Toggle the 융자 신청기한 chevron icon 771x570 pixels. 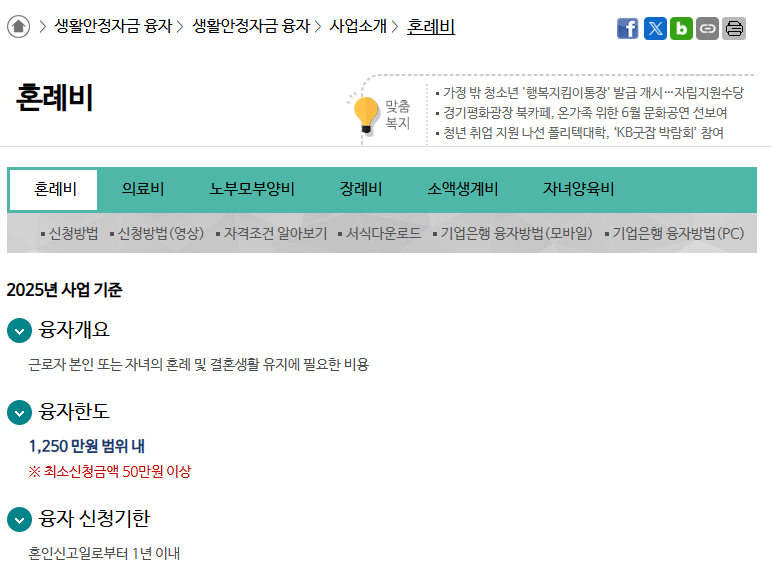click(19, 519)
